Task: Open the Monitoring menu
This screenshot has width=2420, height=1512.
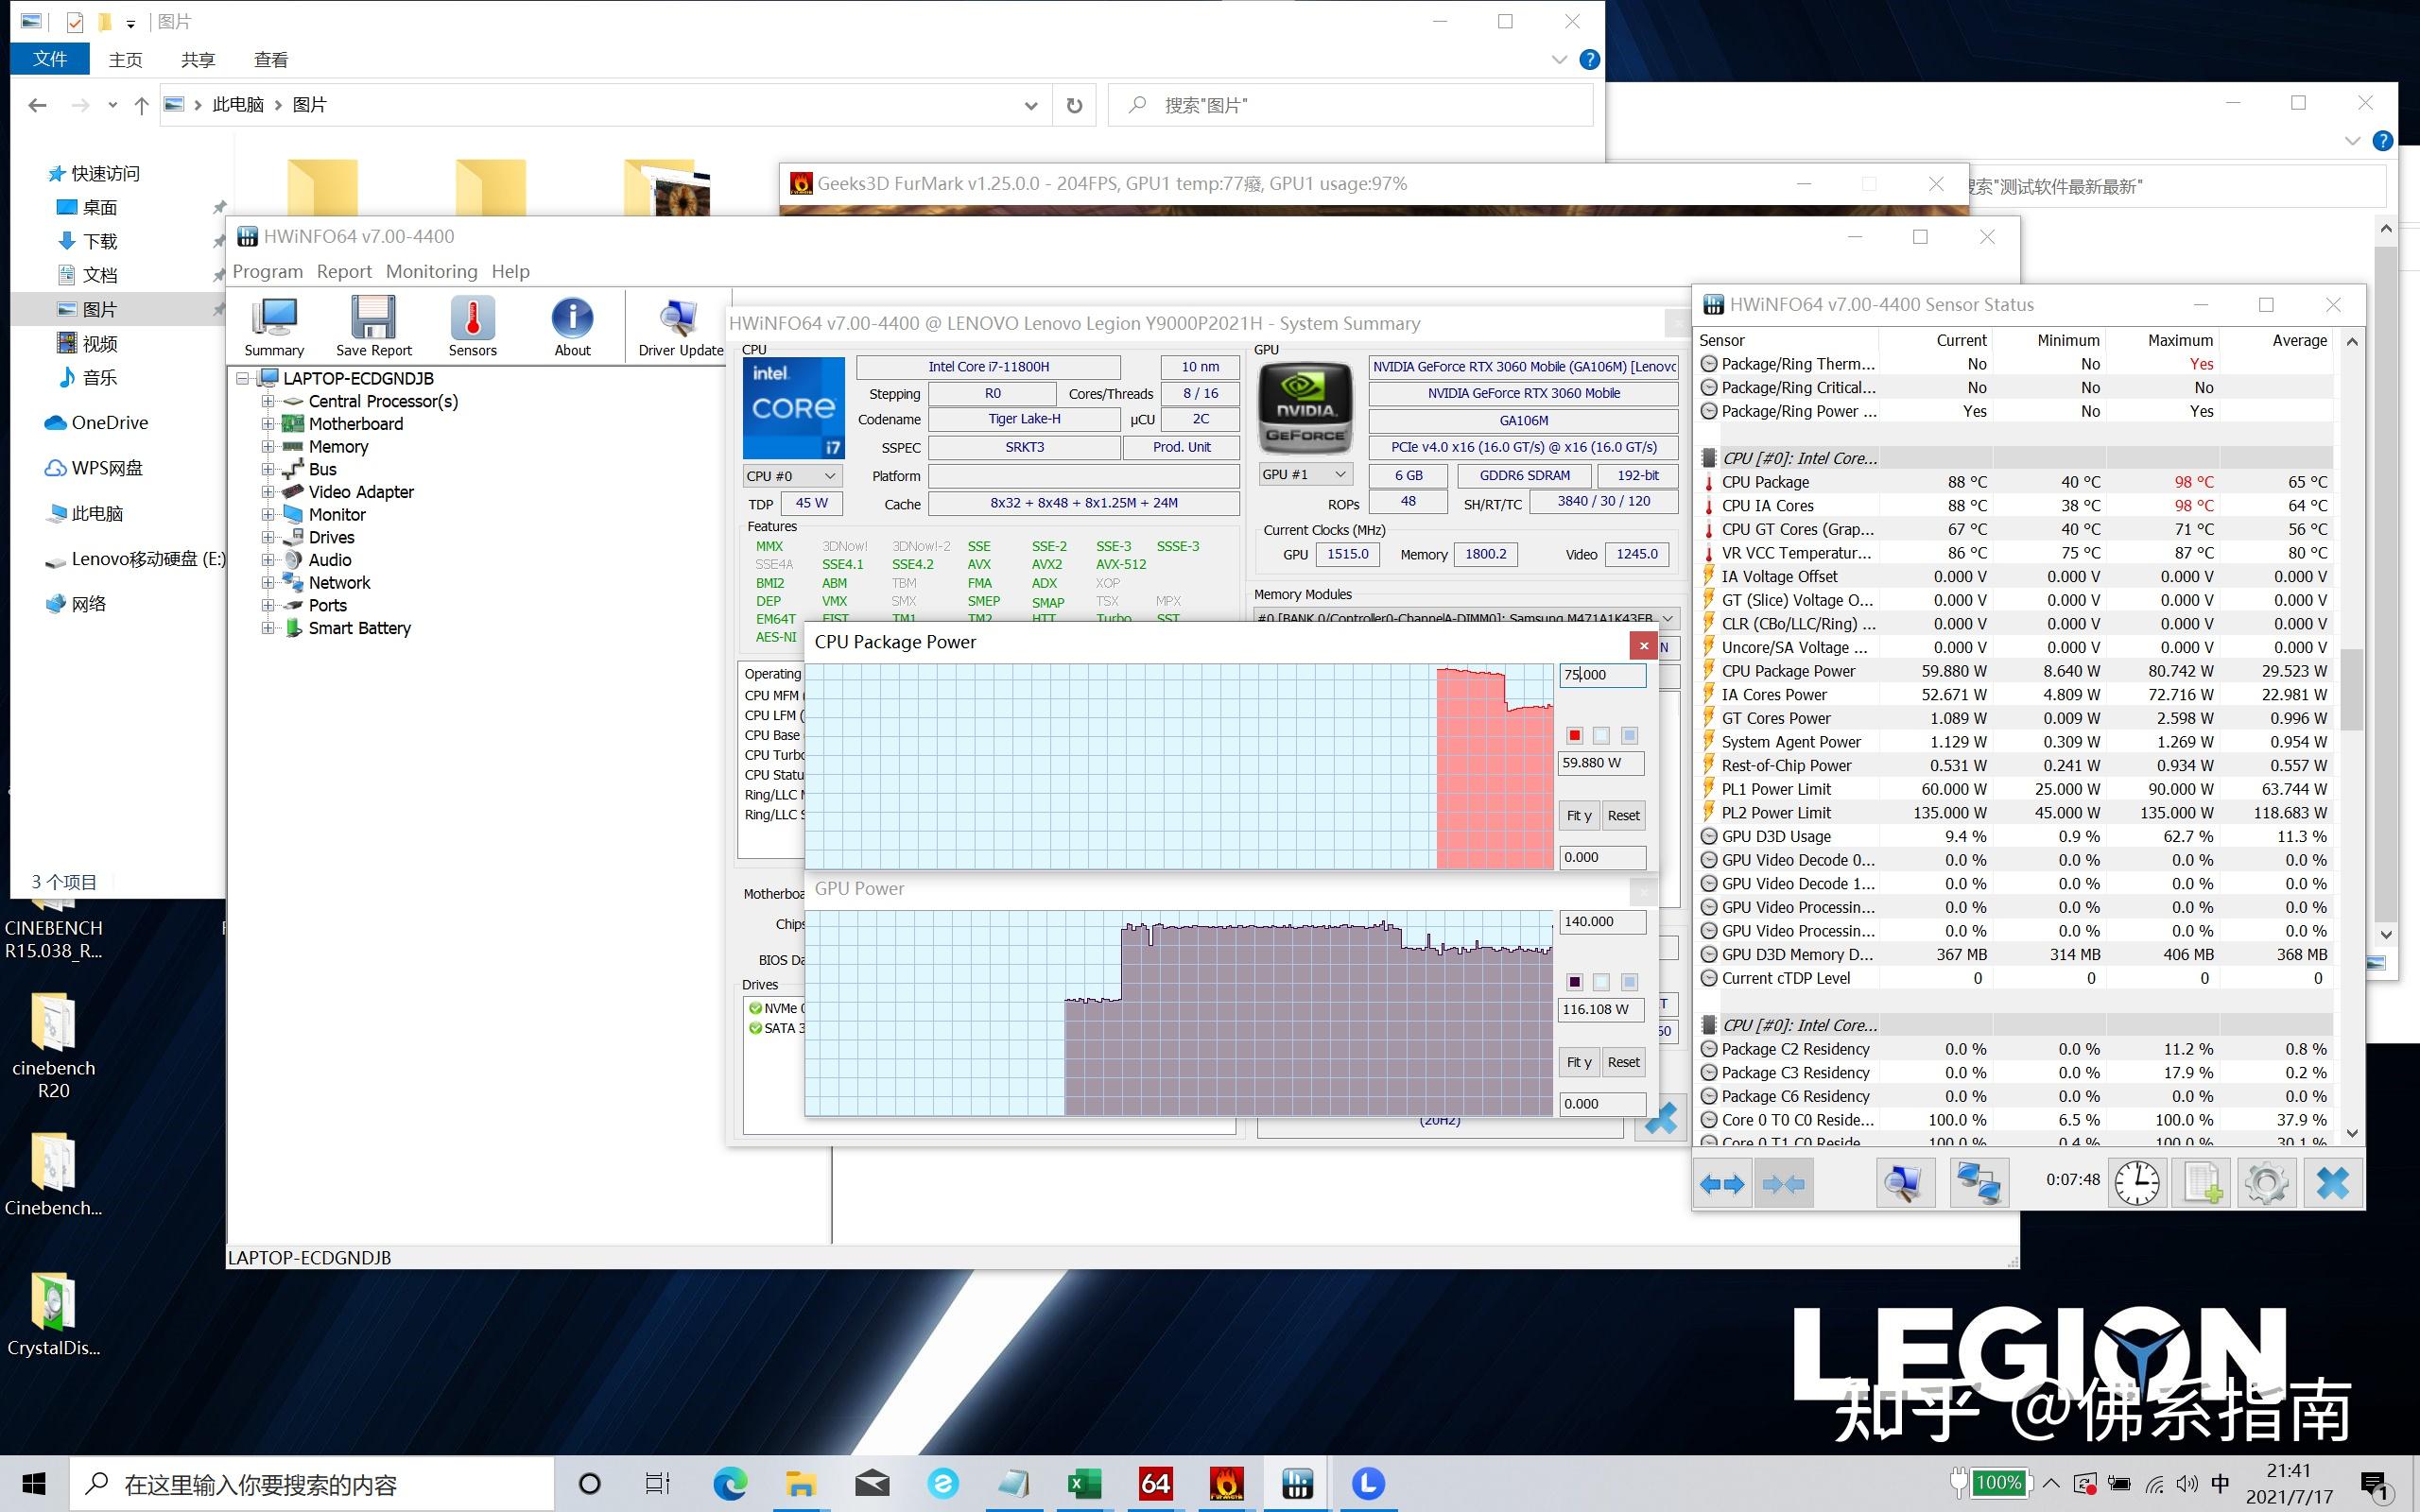Action: 431,271
